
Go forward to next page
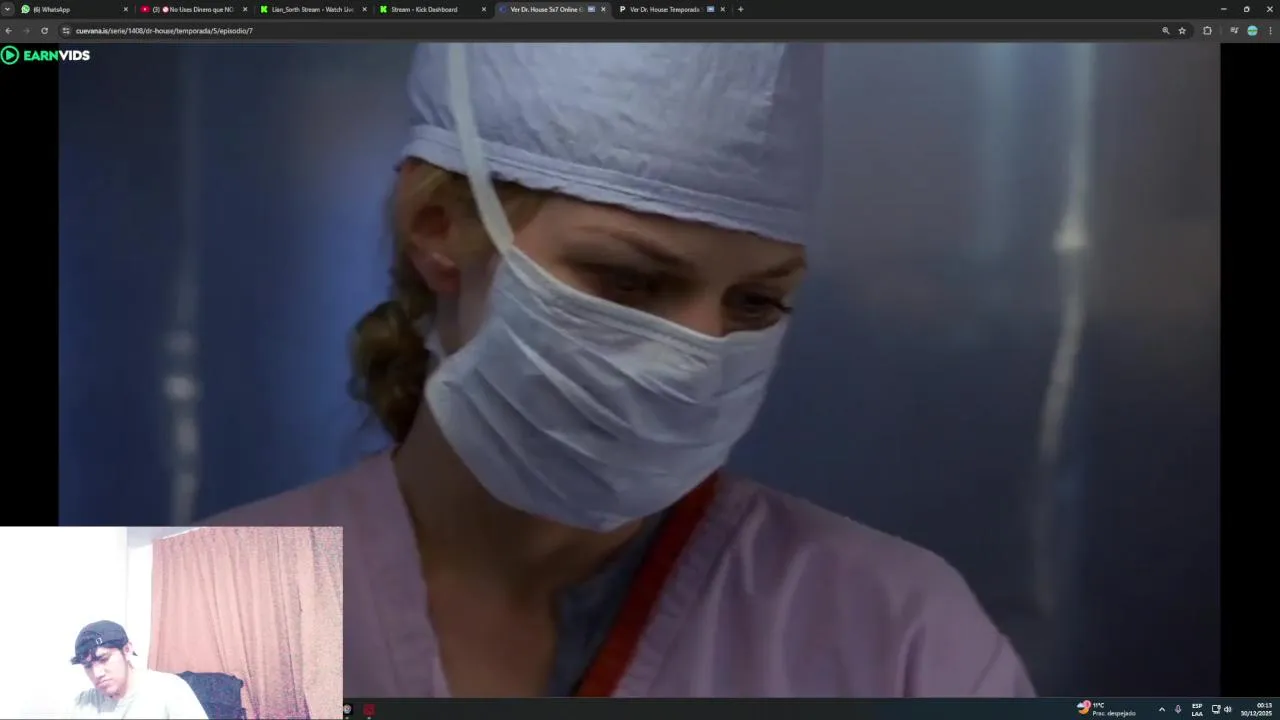(26, 31)
